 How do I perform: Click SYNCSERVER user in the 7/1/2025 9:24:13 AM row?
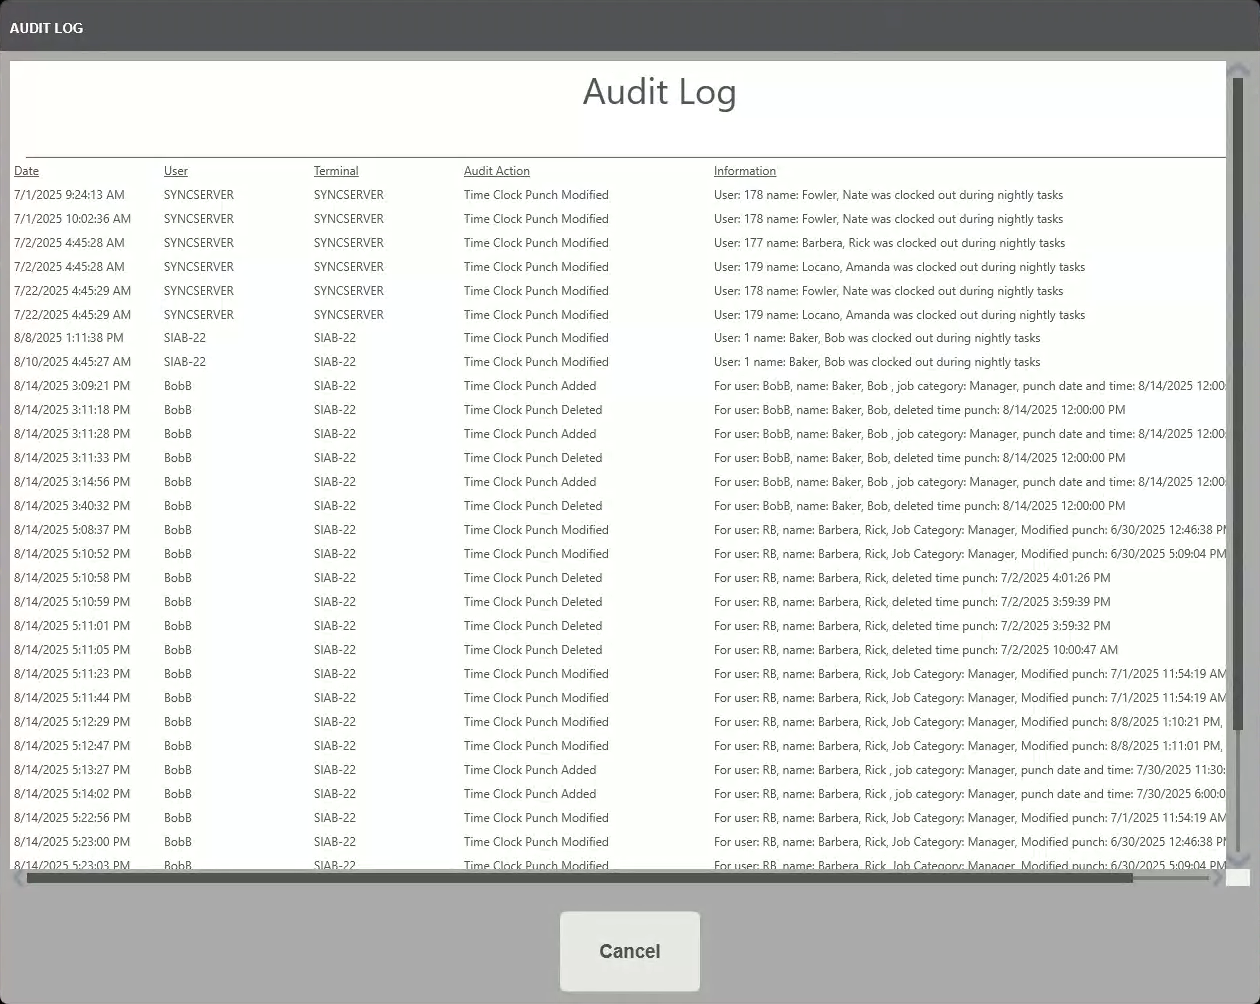(x=199, y=195)
